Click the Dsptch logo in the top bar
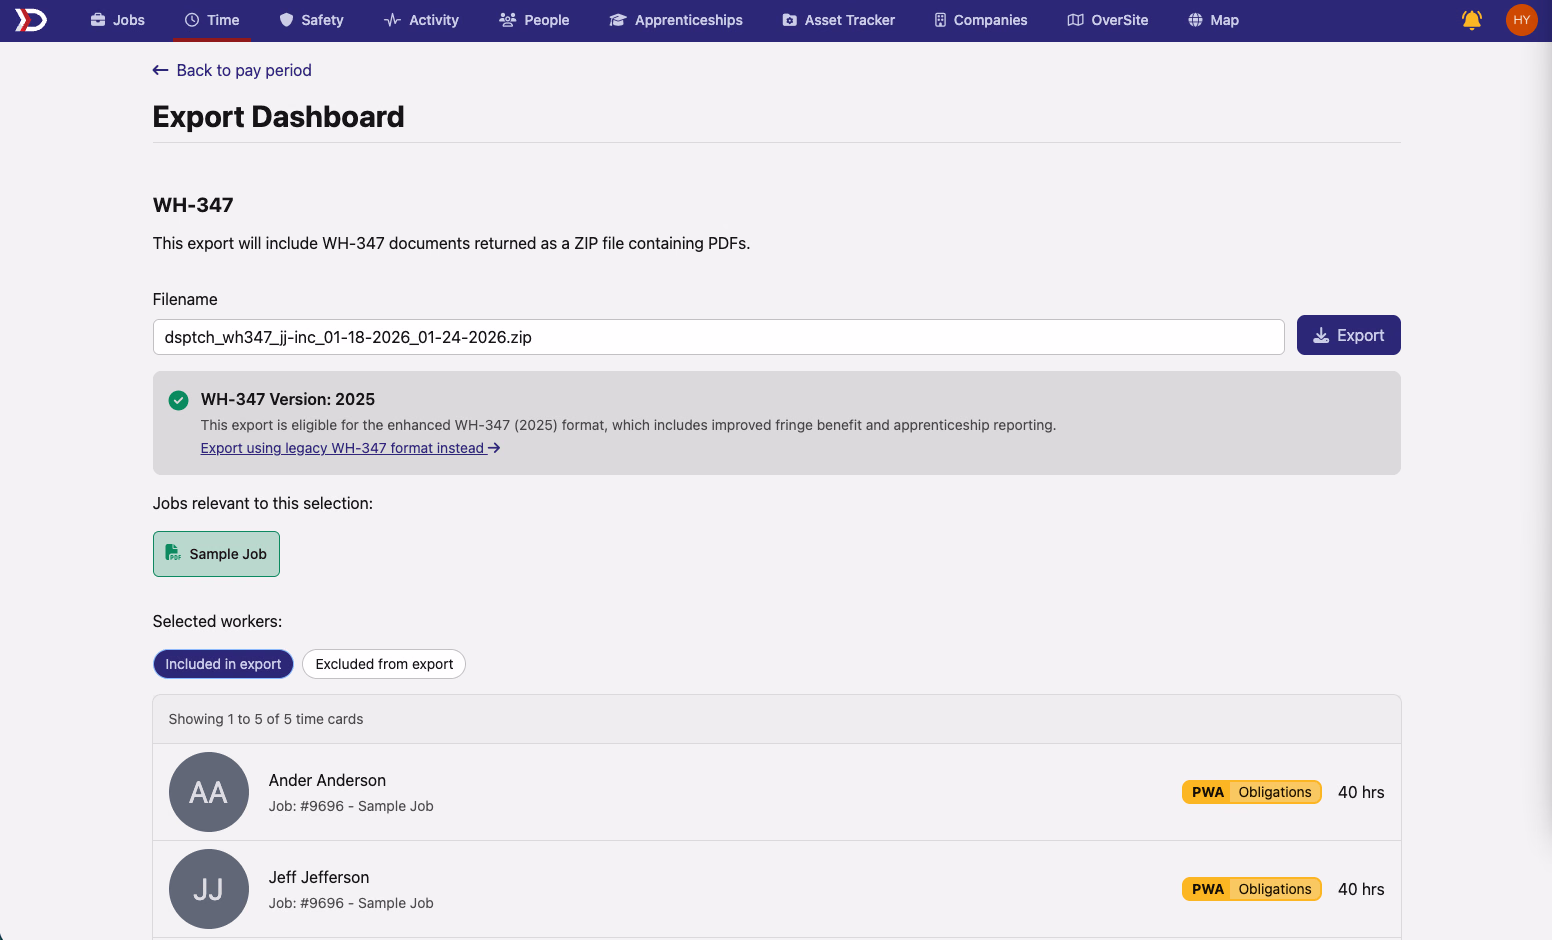This screenshot has width=1552, height=940. (x=31, y=20)
